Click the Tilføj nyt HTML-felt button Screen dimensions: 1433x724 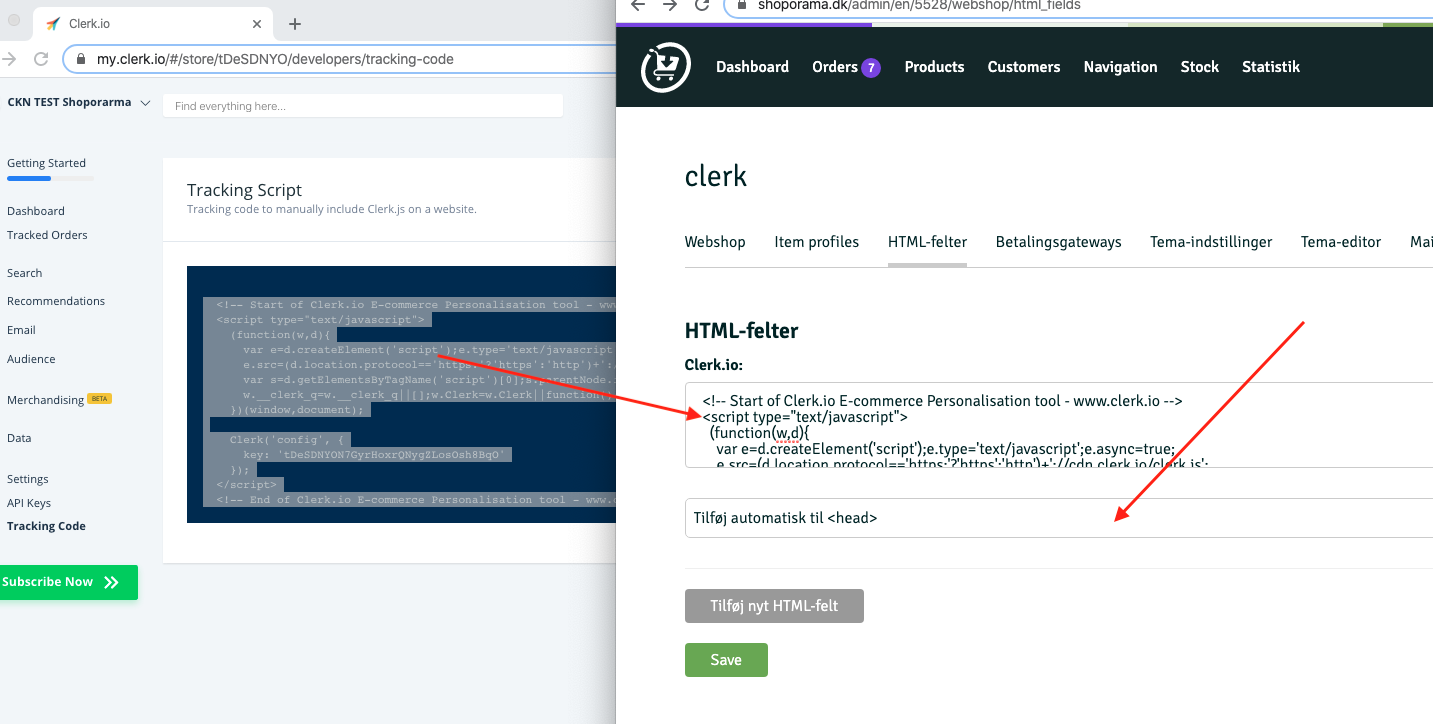click(x=774, y=606)
